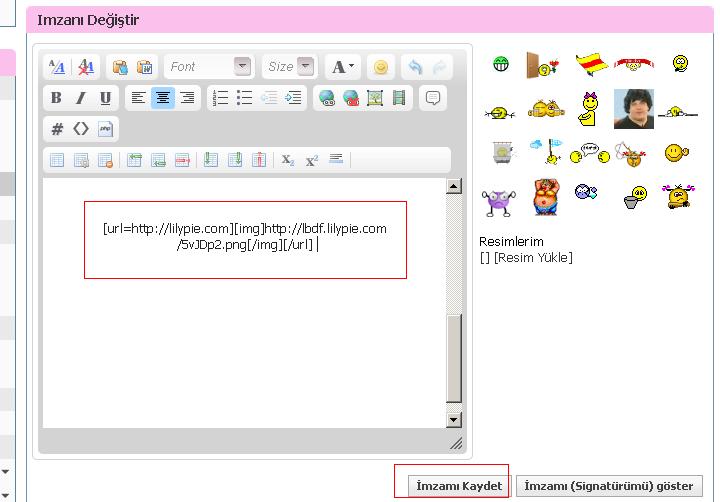Click the insert image icon
The image size is (720, 502).
point(375,98)
